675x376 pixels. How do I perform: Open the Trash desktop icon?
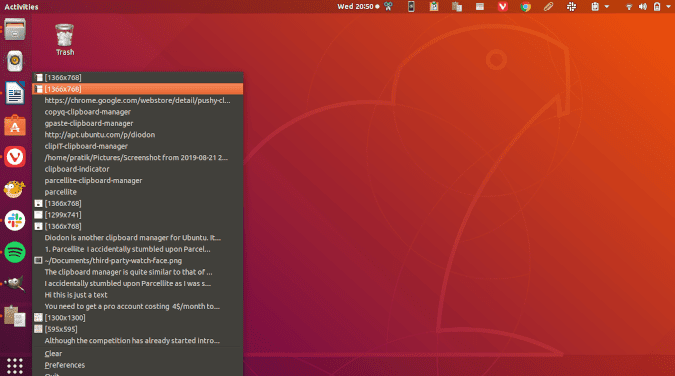pos(65,40)
